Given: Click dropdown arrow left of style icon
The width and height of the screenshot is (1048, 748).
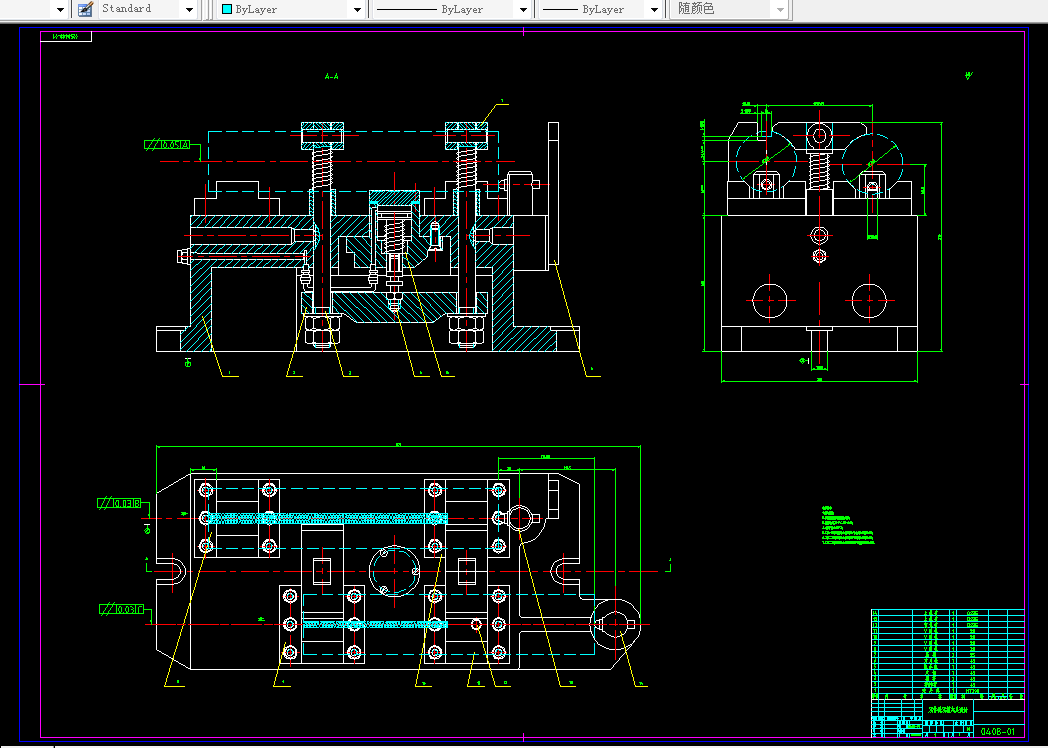Looking at the screenshot, I should click(59, 9).
